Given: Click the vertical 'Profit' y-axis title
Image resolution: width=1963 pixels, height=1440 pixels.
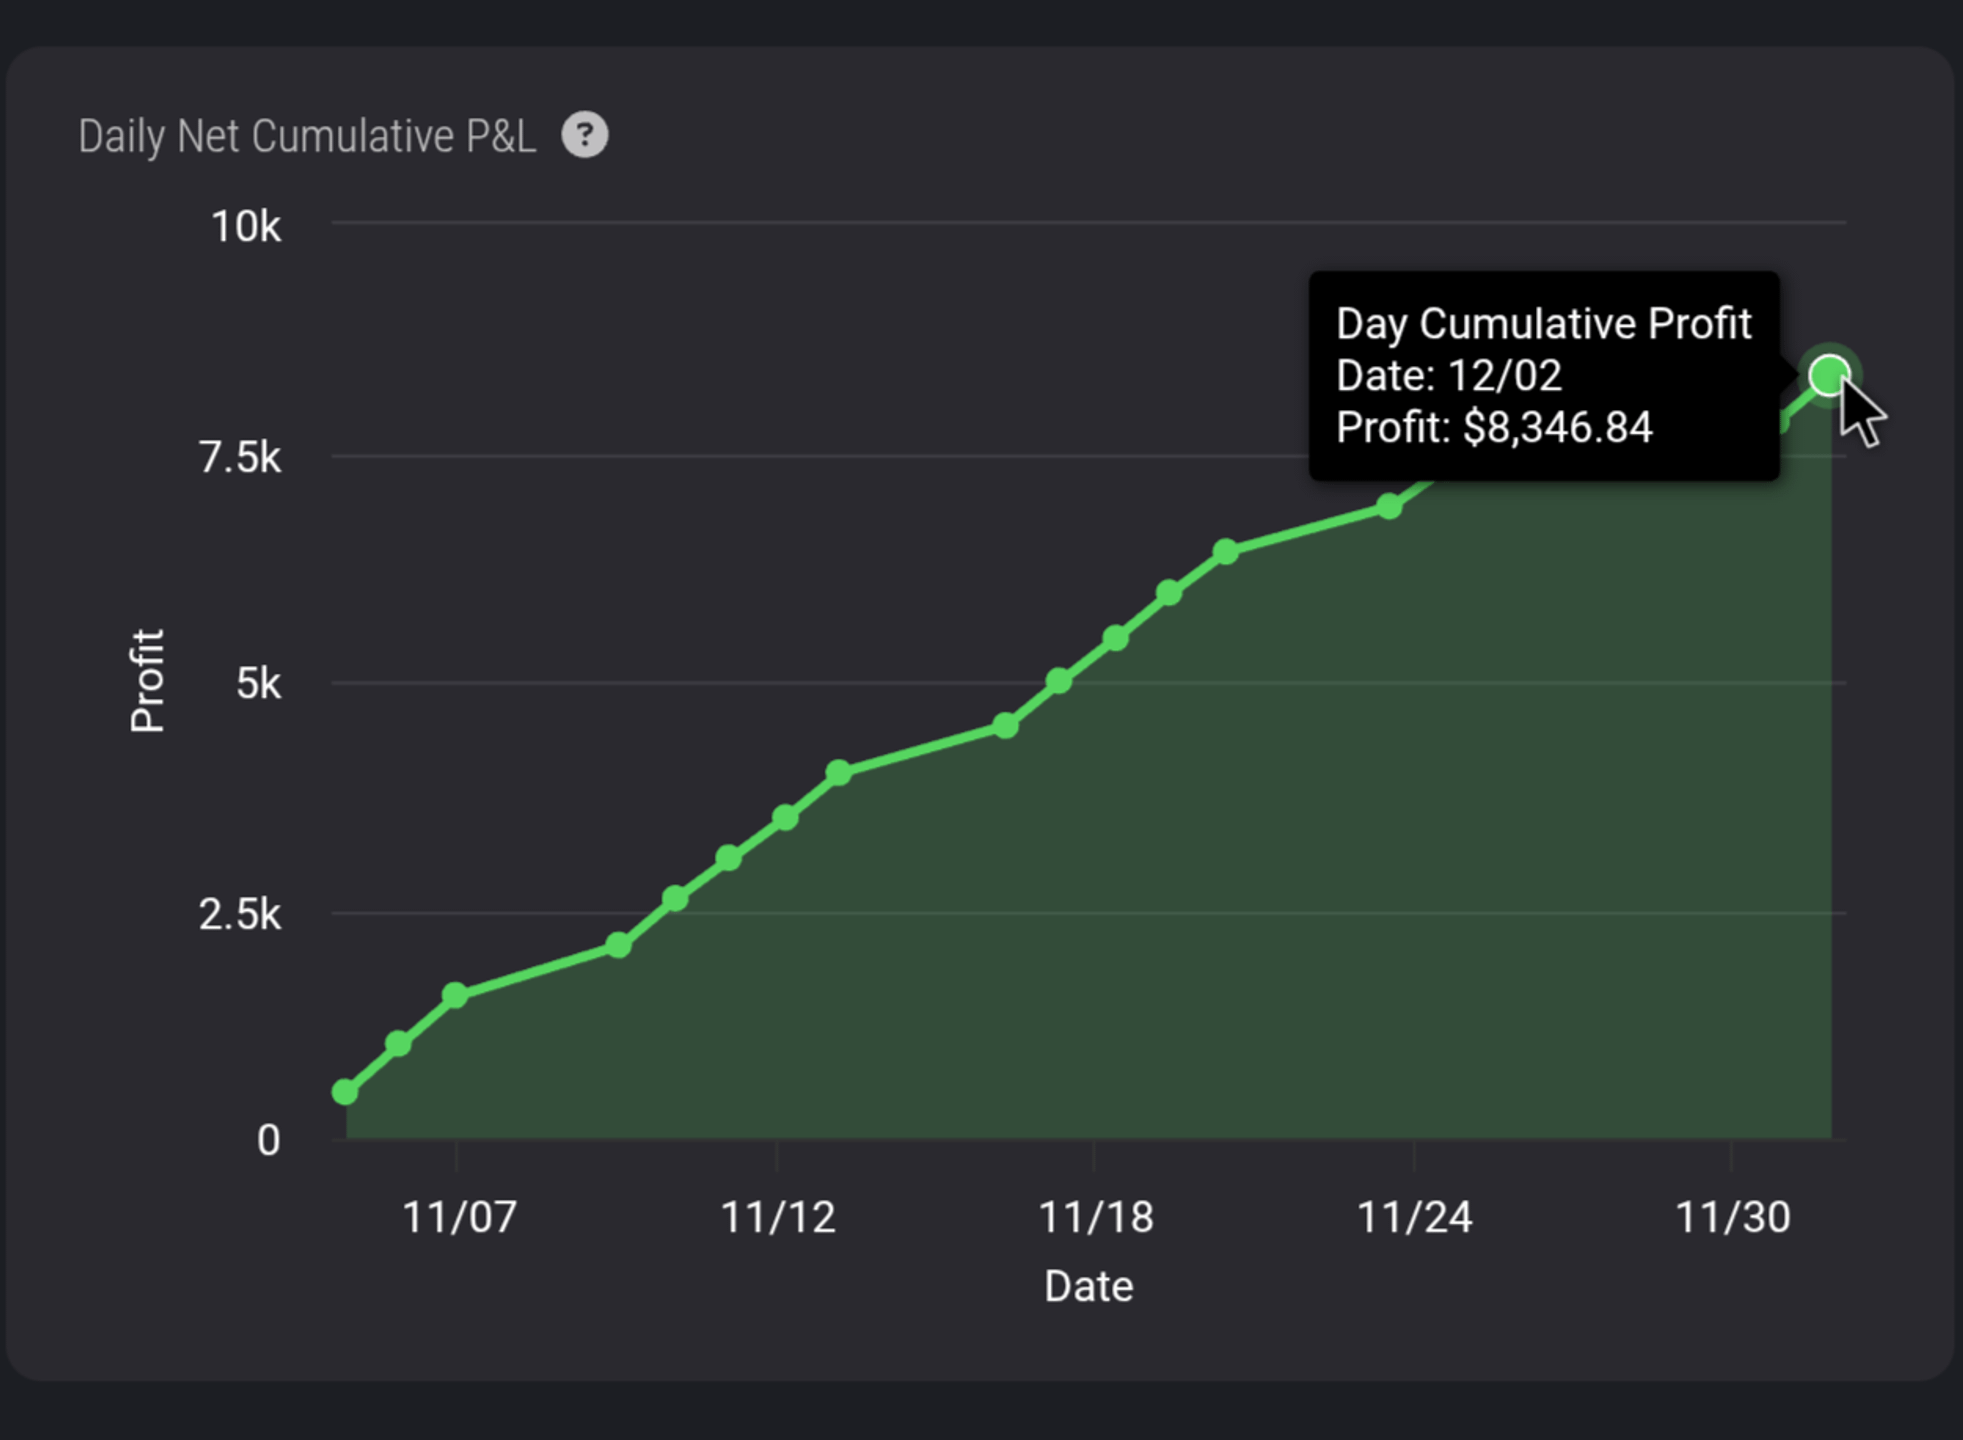Looking at the screenshot, I should click(x=147, y=681).
